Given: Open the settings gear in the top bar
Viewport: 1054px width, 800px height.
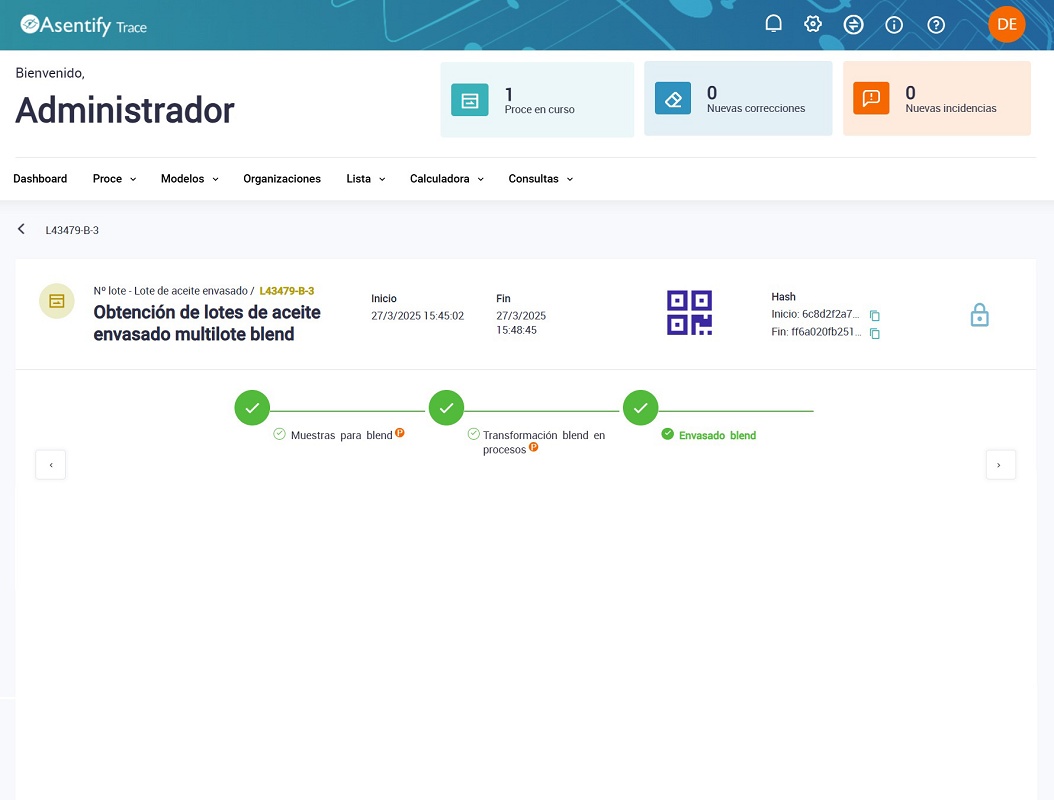Looking at the screenshot, I should pos(813,22).
